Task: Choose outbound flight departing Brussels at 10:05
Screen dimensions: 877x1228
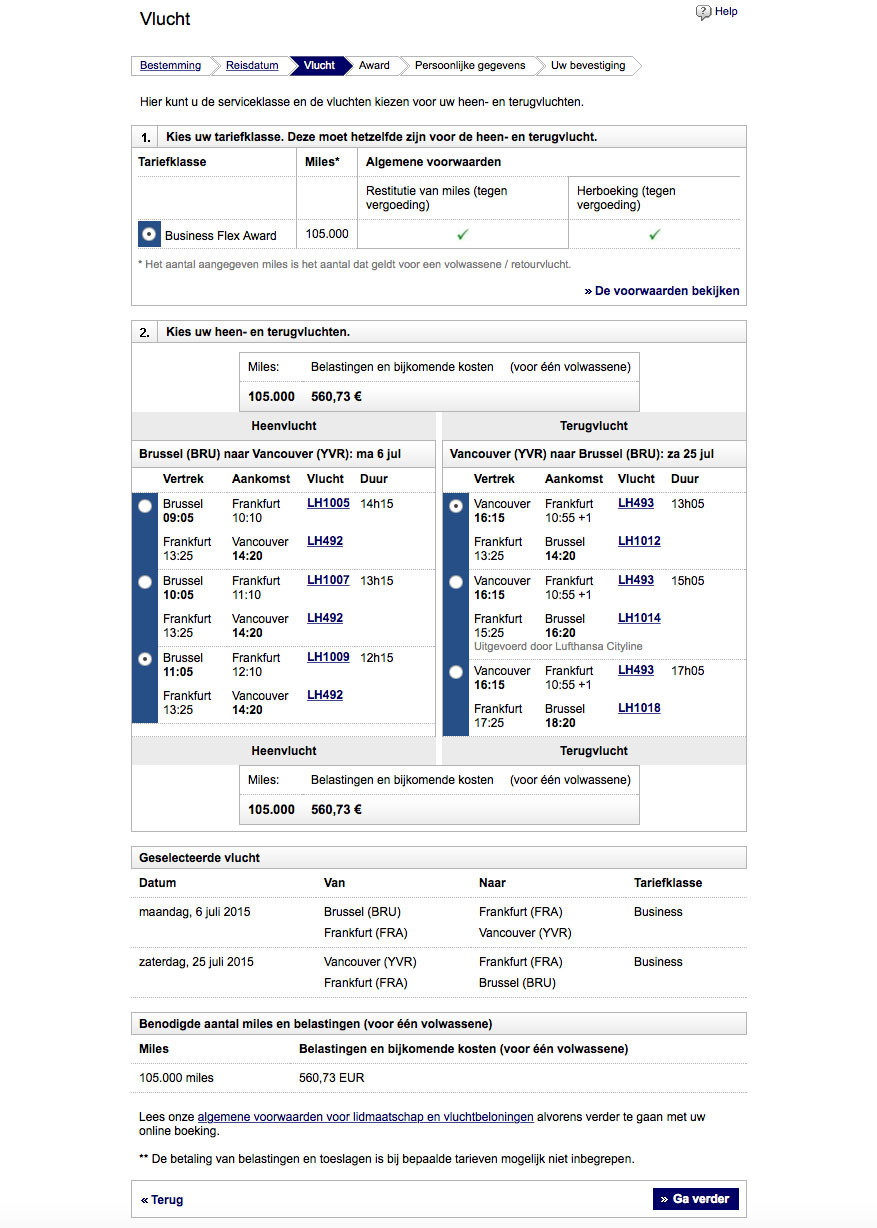Action: pos(146,582)
